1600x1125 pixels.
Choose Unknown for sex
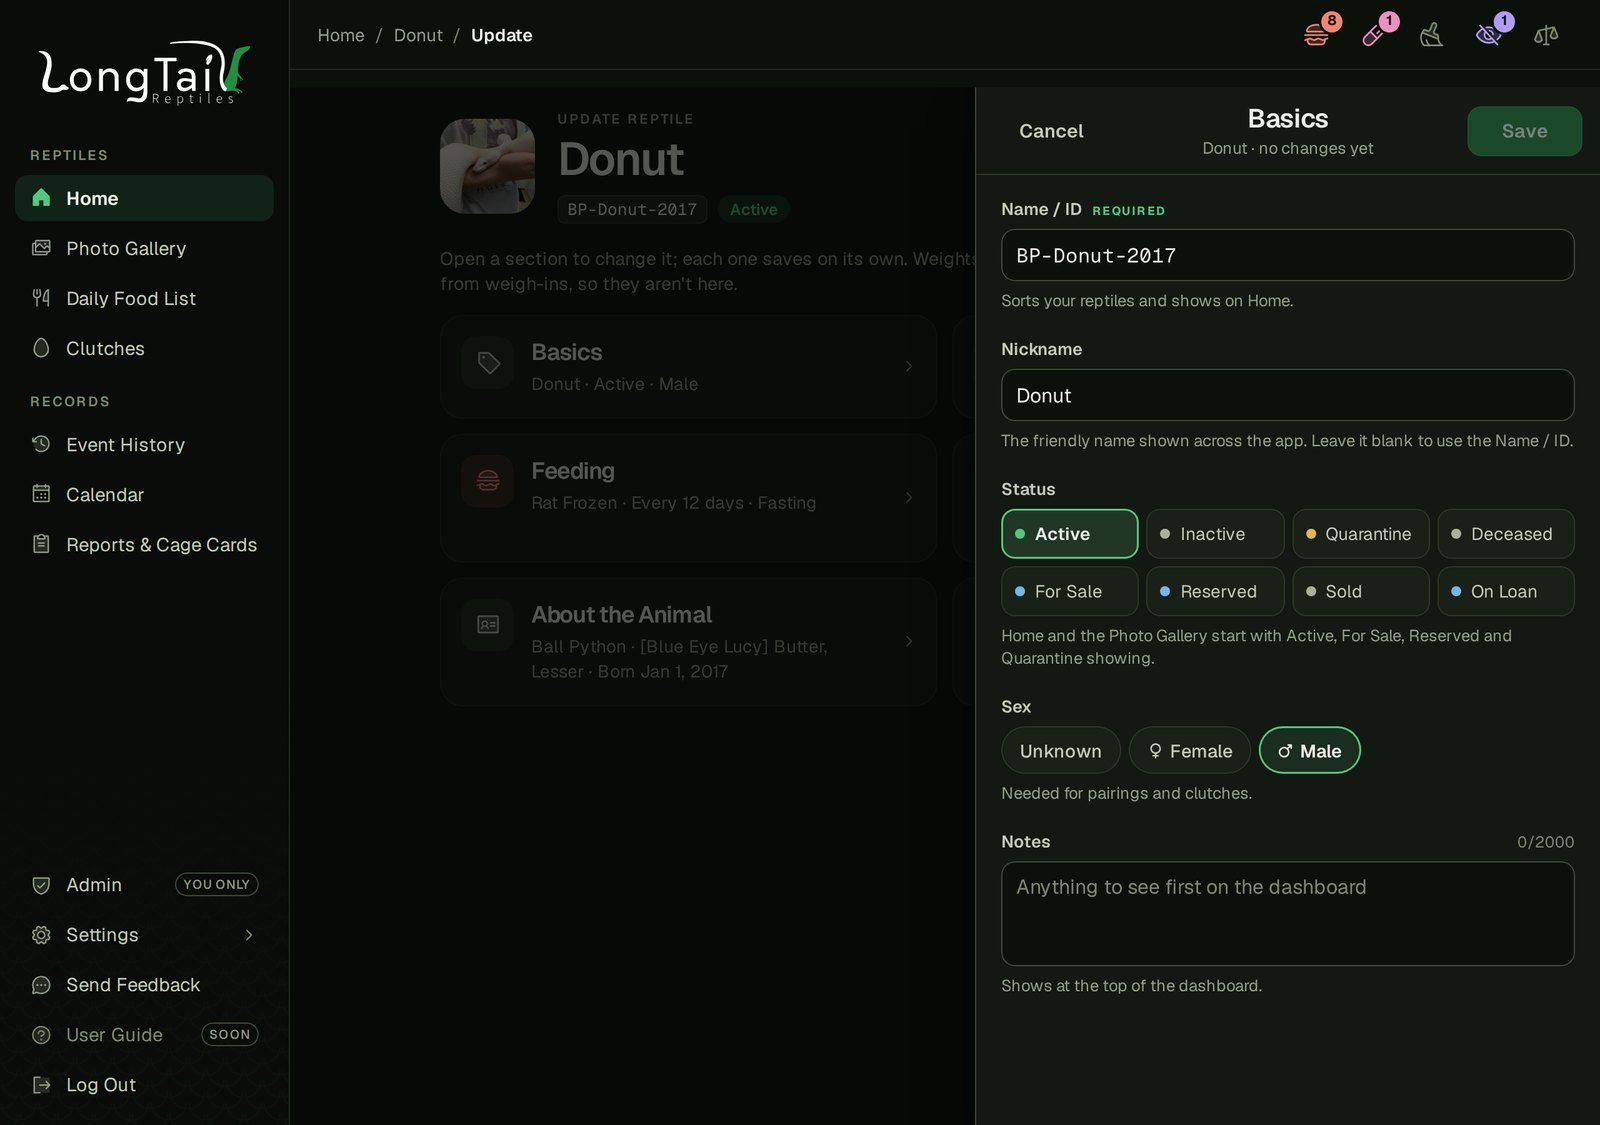coord(1061,751)
